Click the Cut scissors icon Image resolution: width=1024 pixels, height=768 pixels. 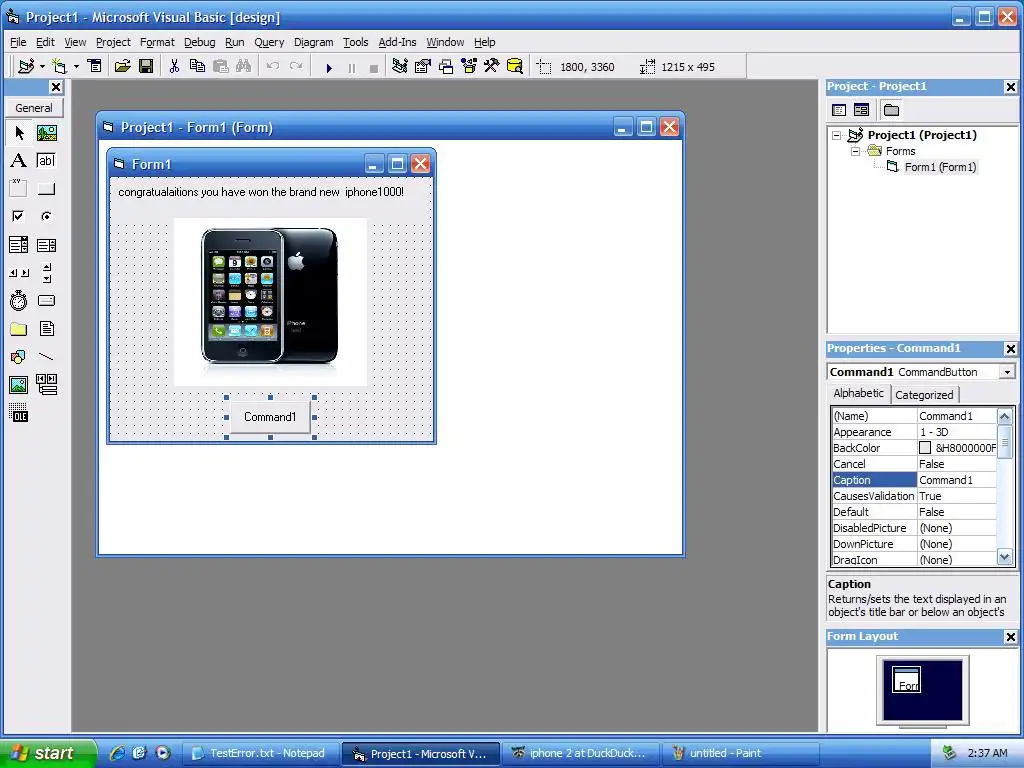pyautogui.click(x=174, y=67)
